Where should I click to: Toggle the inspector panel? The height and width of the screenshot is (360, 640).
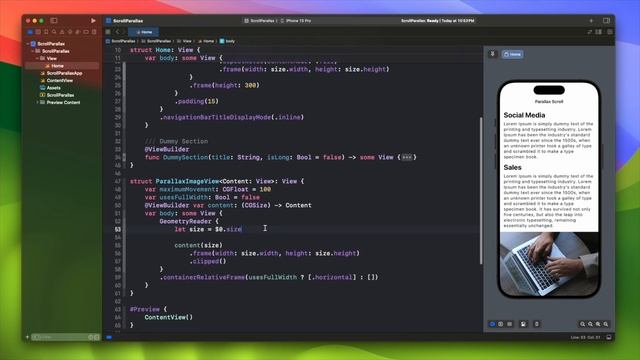pos(607,20)
